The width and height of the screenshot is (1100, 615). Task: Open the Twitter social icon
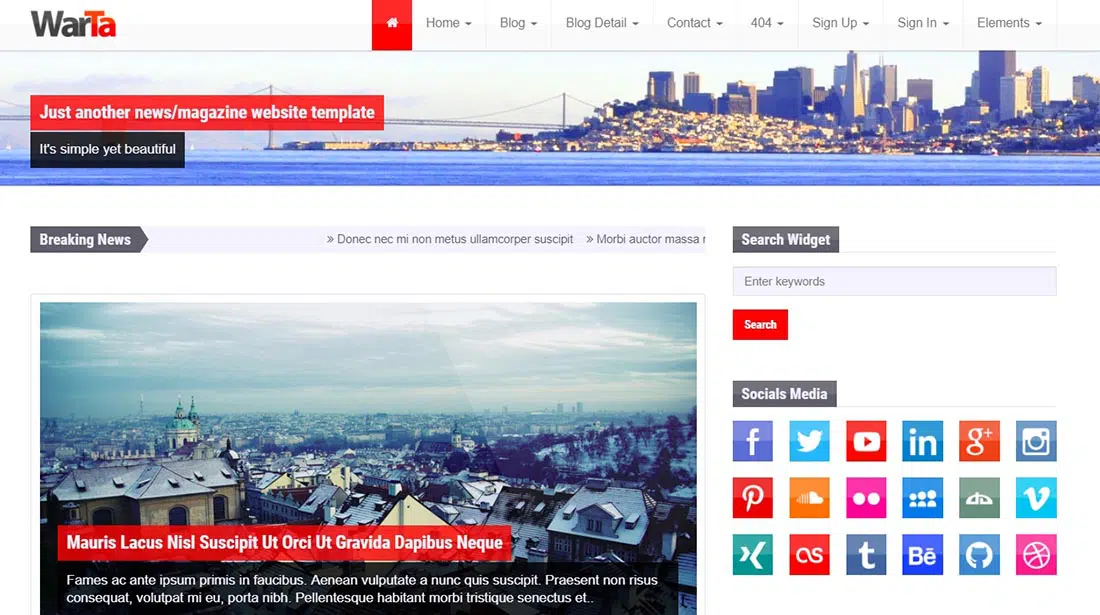click(x=809, y=441)
